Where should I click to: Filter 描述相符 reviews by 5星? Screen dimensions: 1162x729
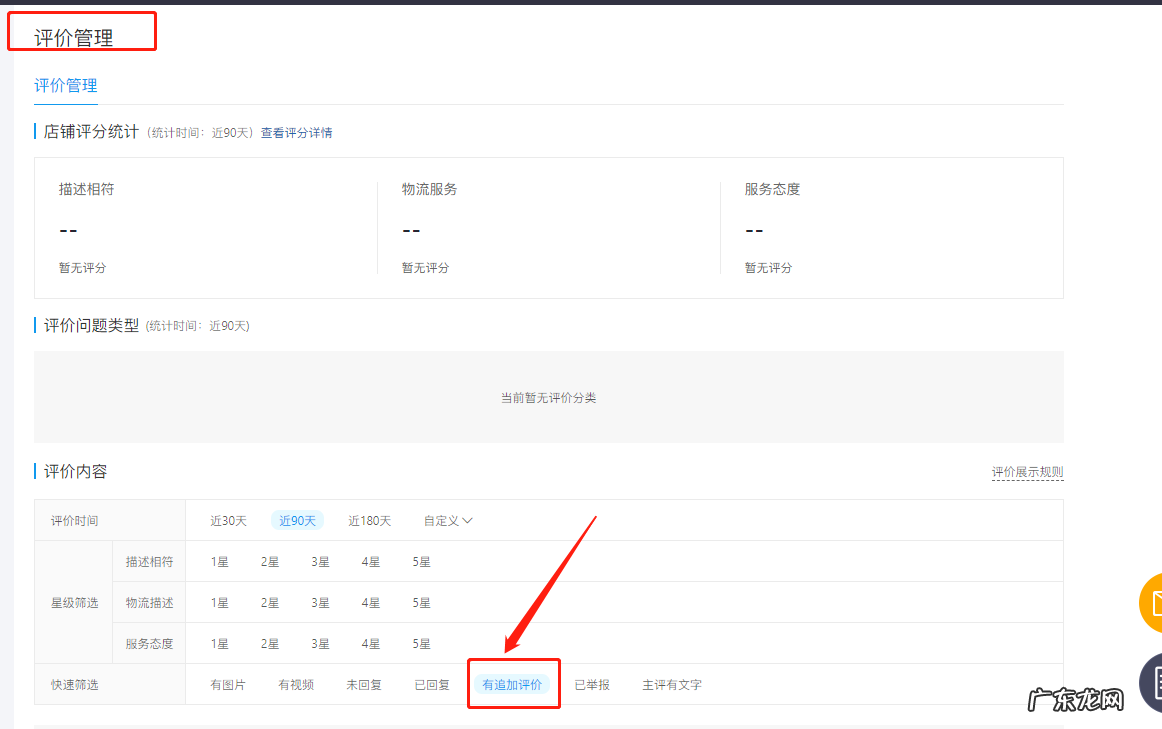coord(420,561)
